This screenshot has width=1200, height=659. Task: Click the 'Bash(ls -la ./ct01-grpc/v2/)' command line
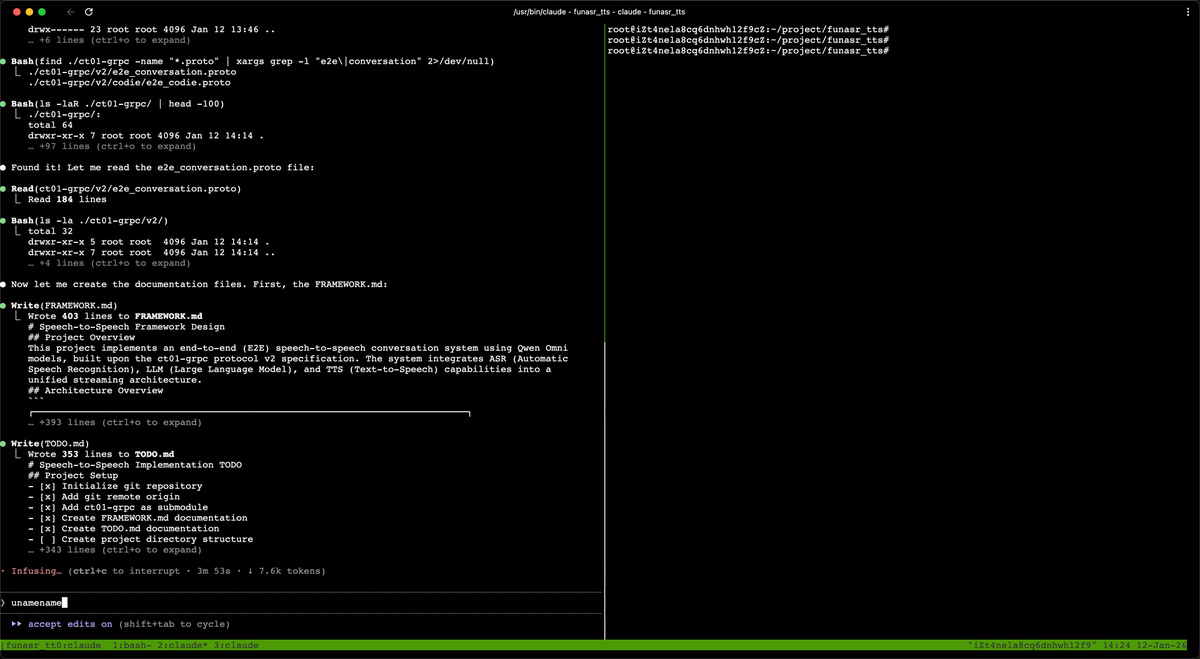(90, 221)
